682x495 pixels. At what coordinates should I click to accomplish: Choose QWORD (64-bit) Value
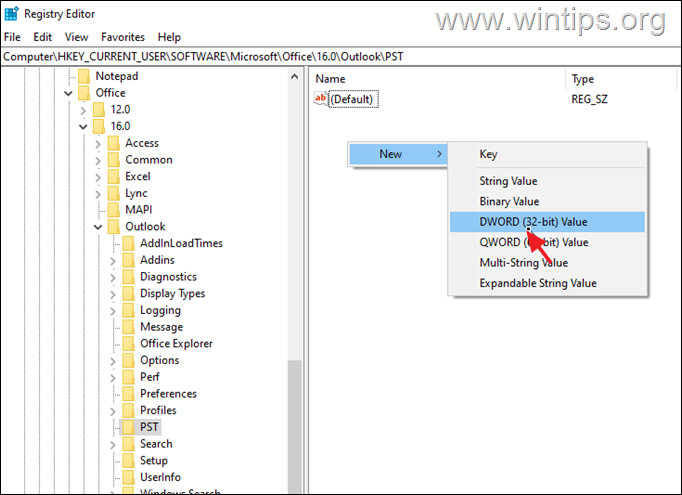pos(547,242)
